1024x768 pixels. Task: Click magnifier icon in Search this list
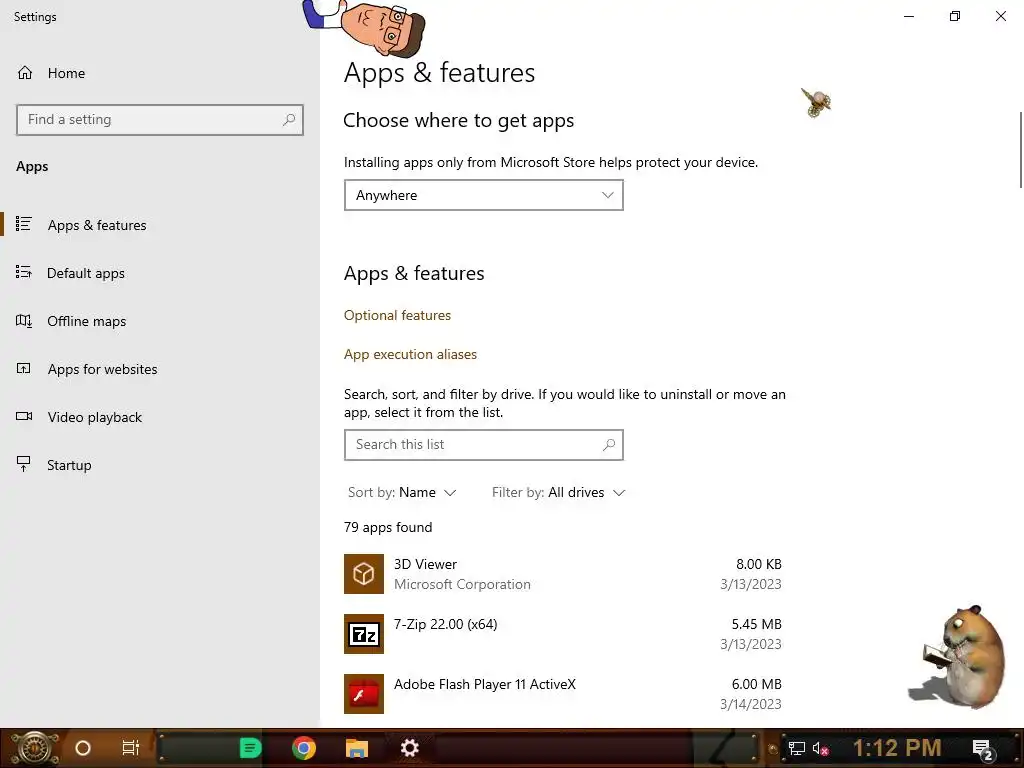[609, 445]
